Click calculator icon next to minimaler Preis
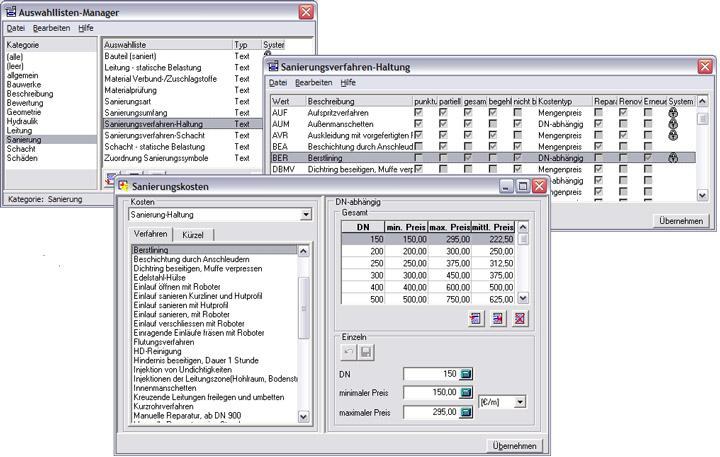 pyautogui.click(x=464, y=393)
